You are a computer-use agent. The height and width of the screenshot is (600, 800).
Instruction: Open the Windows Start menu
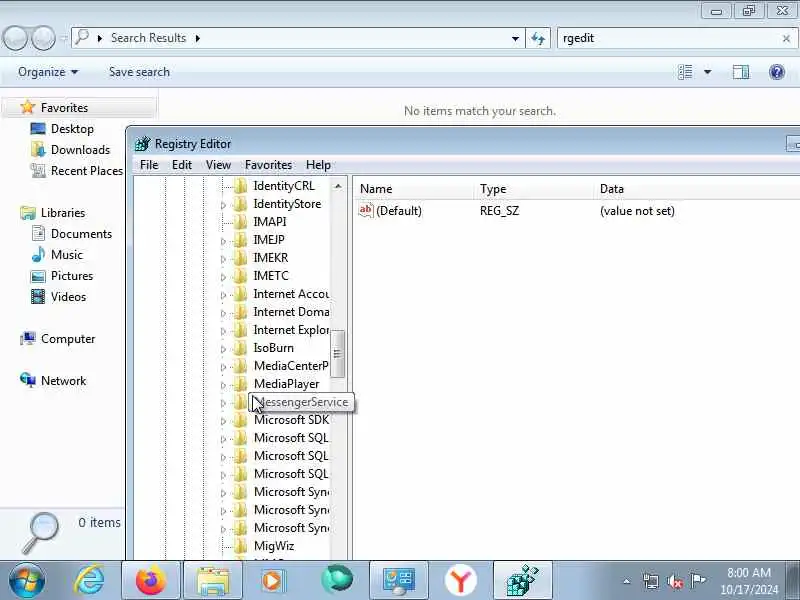coord(27,581)
